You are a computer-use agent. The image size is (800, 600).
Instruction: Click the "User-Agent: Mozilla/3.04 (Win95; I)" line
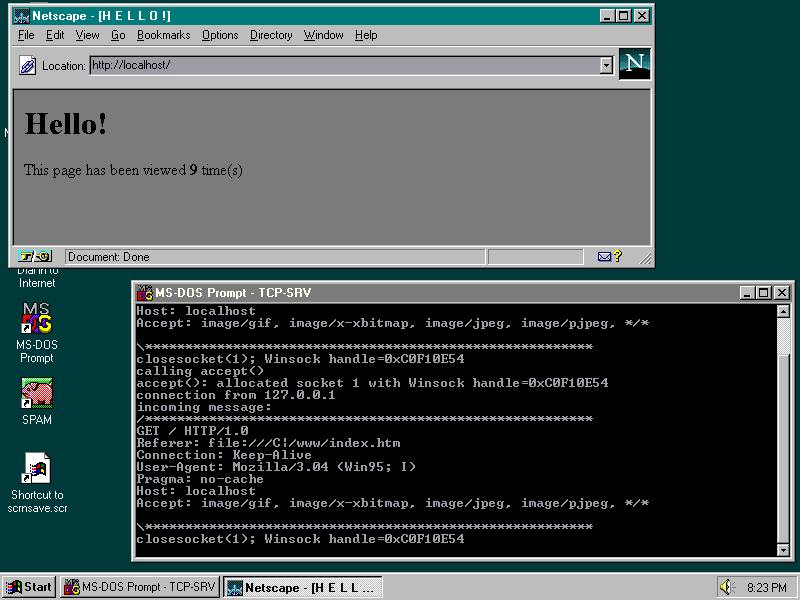[276, 467]
